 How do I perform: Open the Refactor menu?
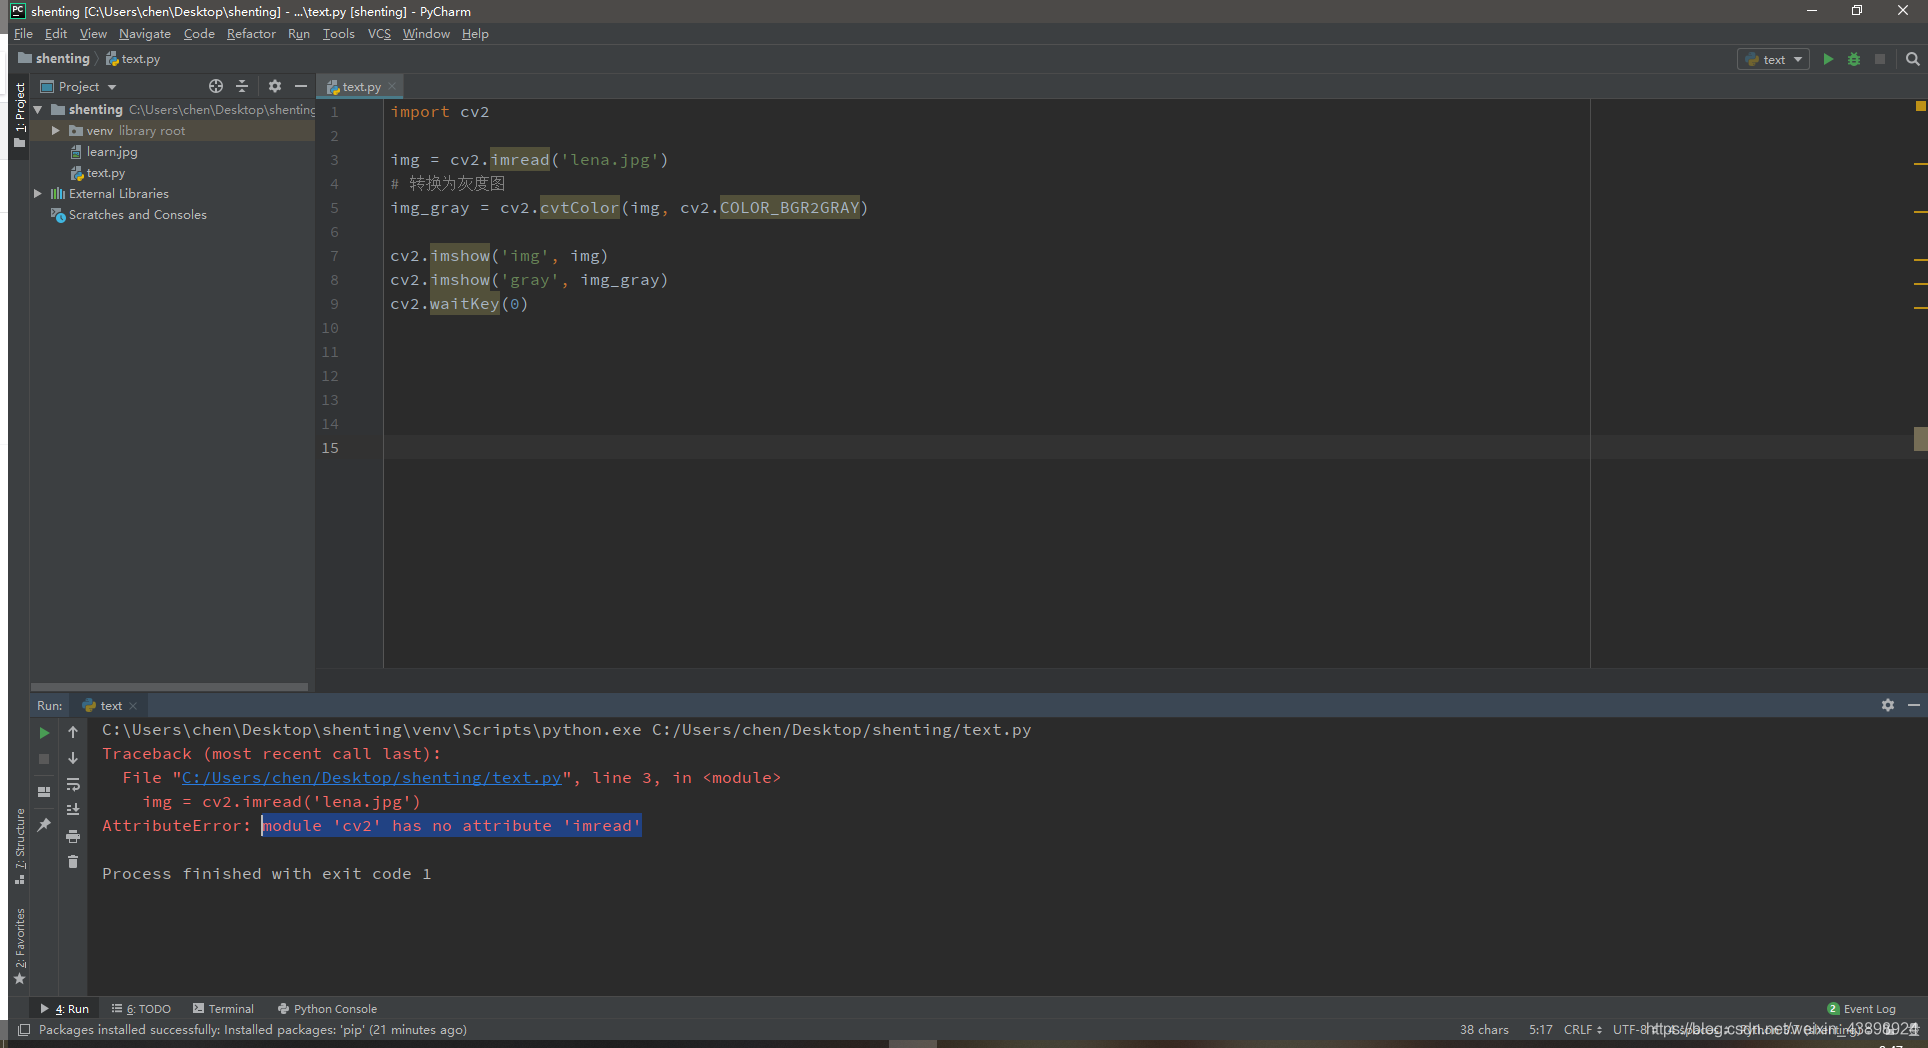pyautogui.click(x=251, y=34)
